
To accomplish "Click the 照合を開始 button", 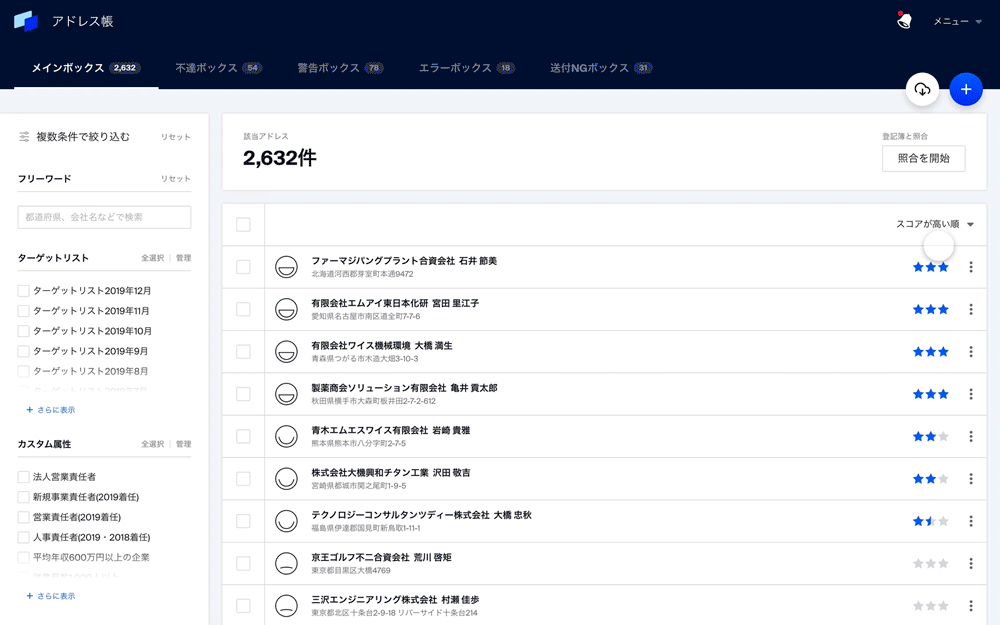I will pyautogui.click(x=923, y=158).
